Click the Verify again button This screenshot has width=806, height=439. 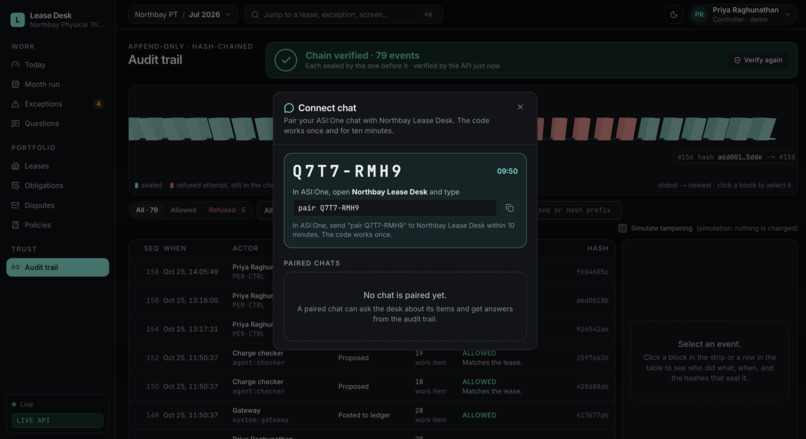758,60
